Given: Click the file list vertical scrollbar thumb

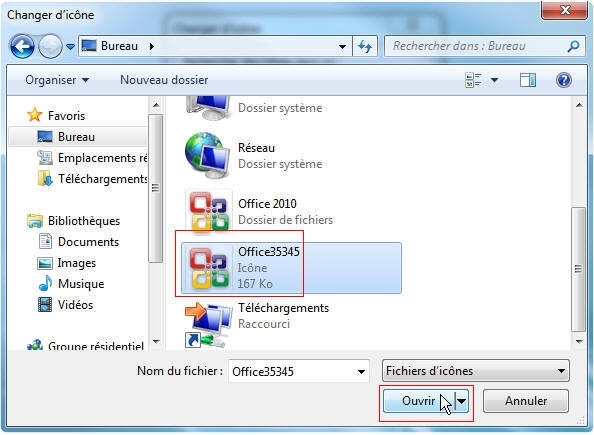Looking at the screenshot, I should click(578, 269).
